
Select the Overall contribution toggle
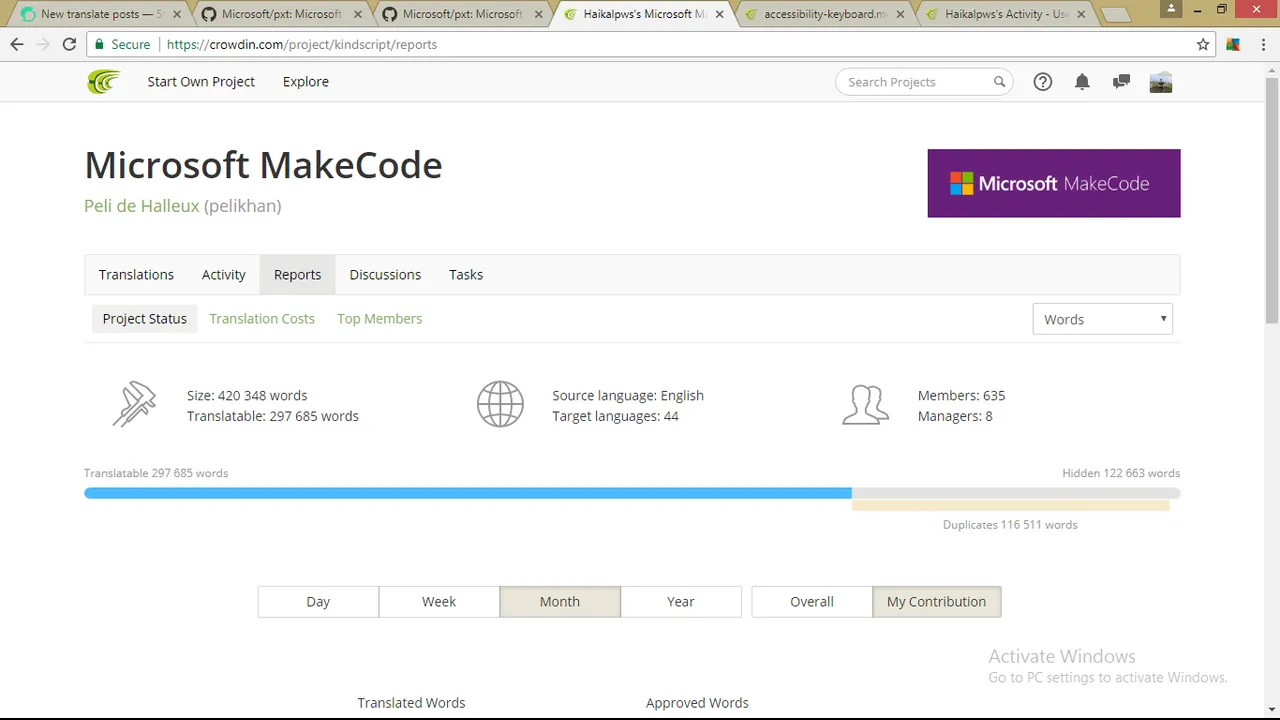812,601
